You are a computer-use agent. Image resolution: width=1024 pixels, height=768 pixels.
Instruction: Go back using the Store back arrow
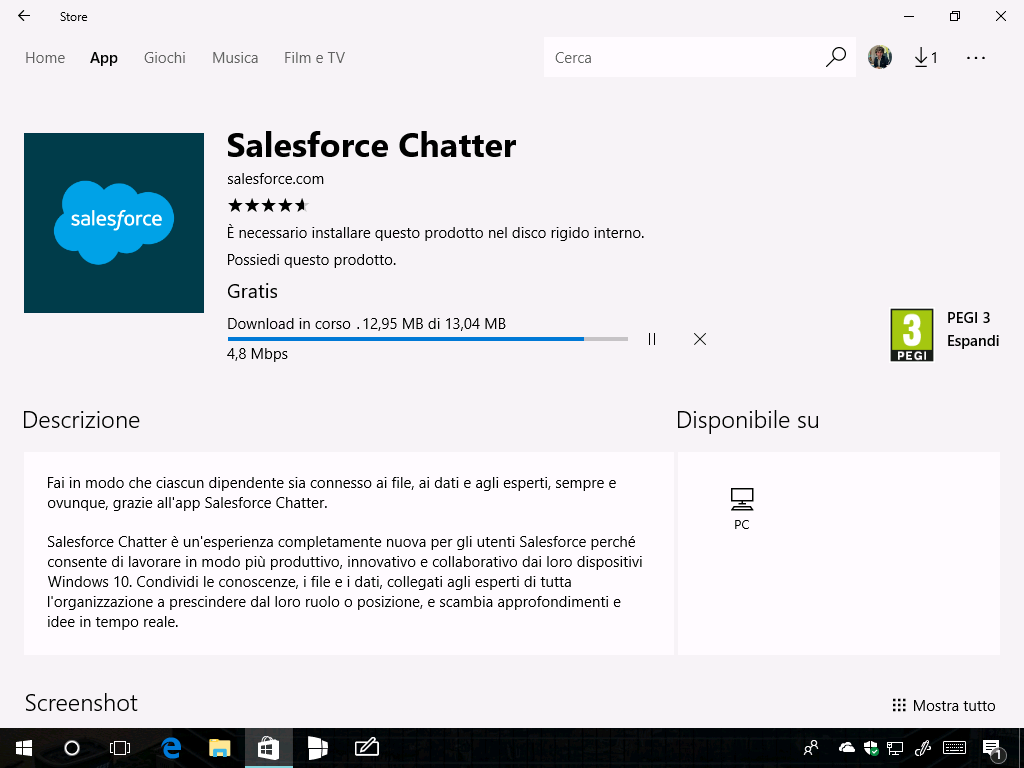coord(24,16)
